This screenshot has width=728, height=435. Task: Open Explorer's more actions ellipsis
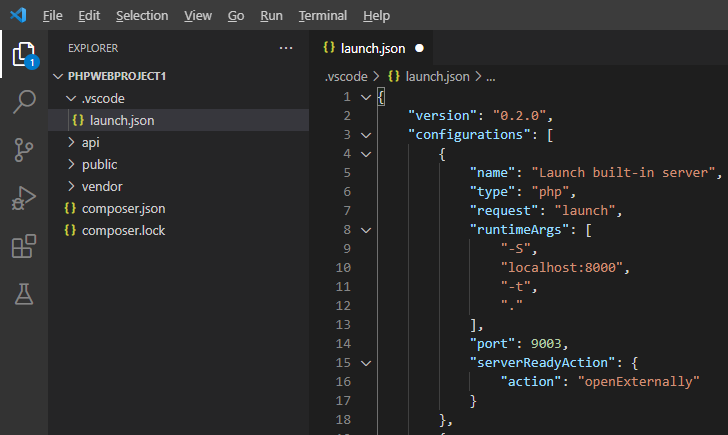286,48
